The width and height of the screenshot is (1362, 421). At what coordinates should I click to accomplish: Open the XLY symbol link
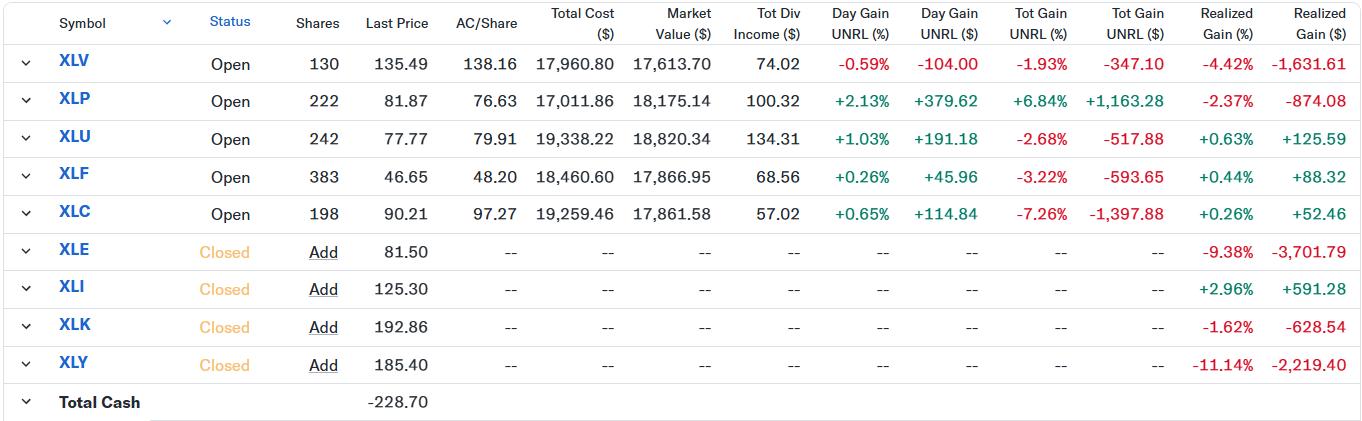click(x=73, y=362)
